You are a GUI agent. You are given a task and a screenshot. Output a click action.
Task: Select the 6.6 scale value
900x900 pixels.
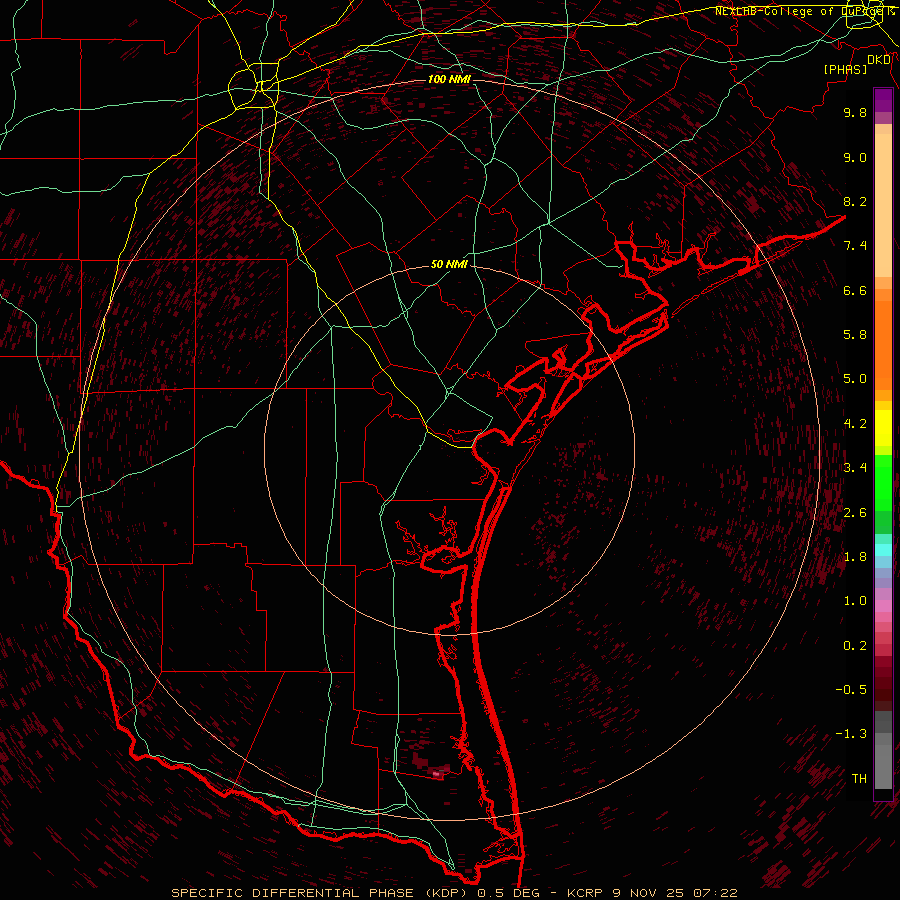pos(855,290)
